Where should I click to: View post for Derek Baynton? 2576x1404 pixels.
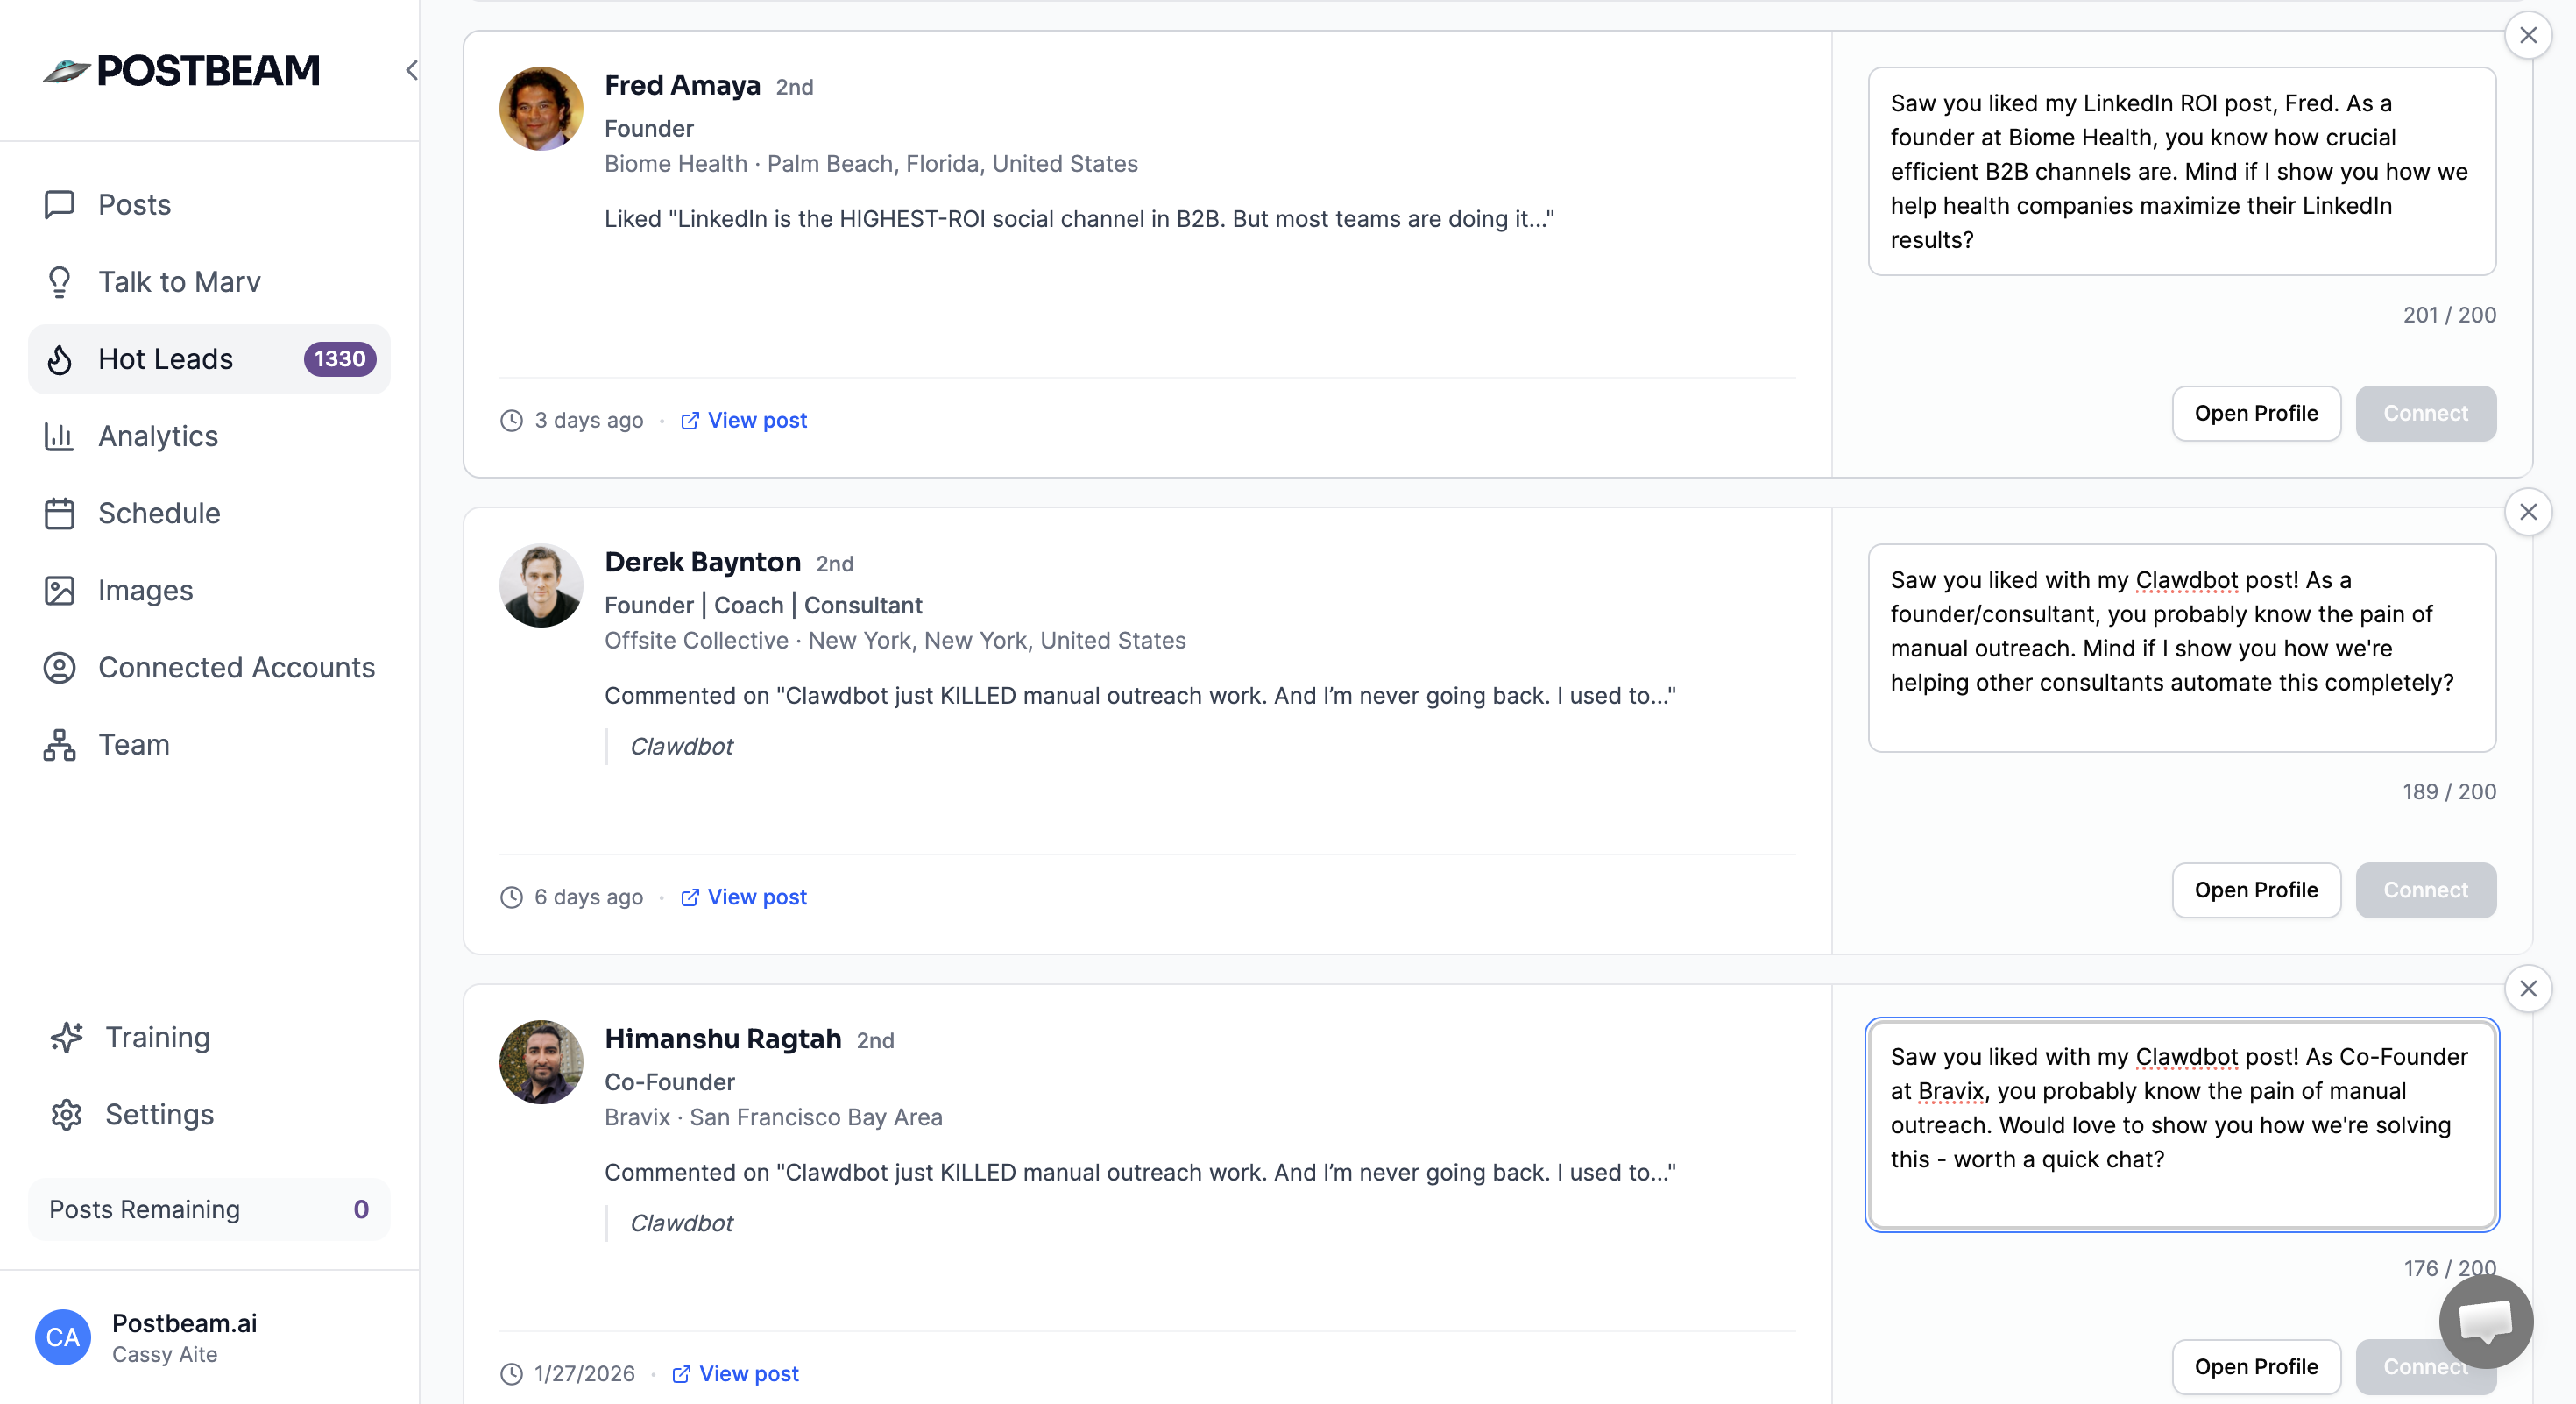(756, 897)
